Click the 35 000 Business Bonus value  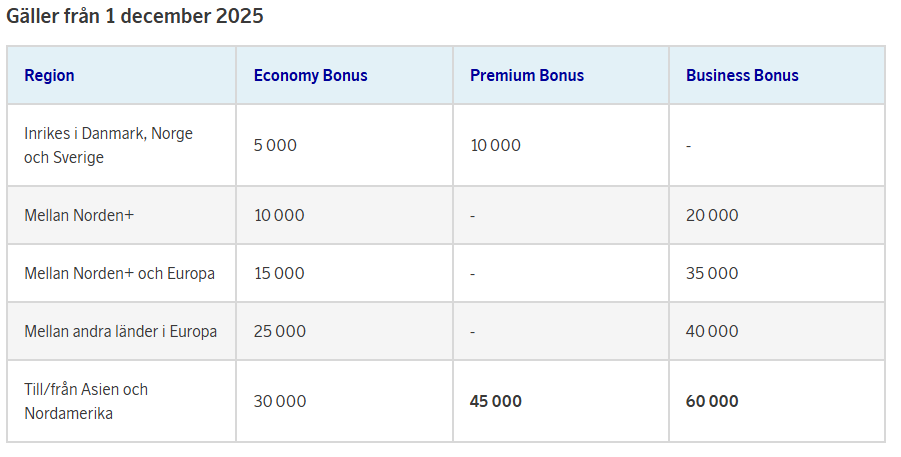(x=712, y=273)
